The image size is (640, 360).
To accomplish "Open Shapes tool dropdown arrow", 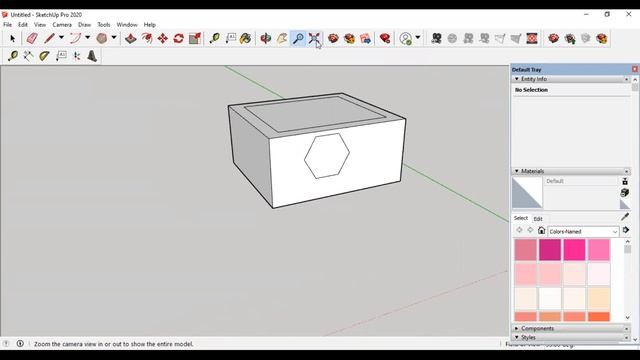I will coord(114,38).
